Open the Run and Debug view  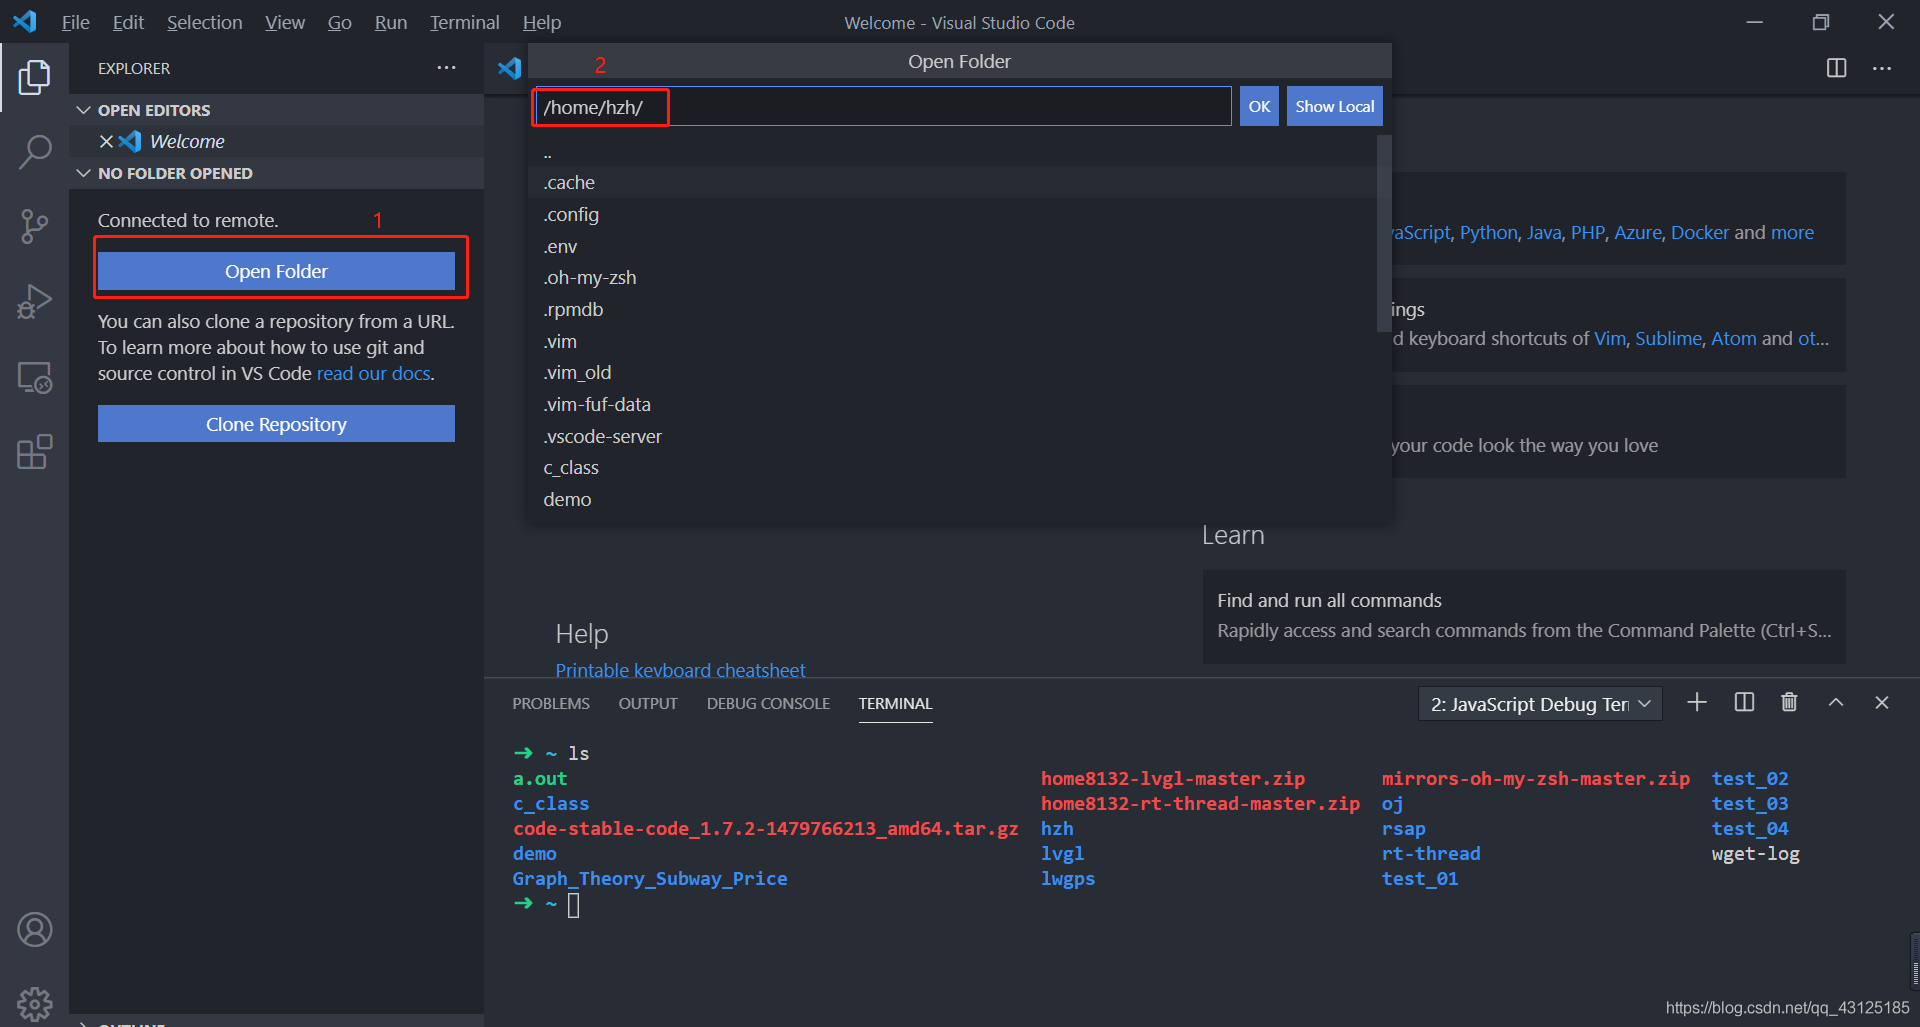coord(34,302)
